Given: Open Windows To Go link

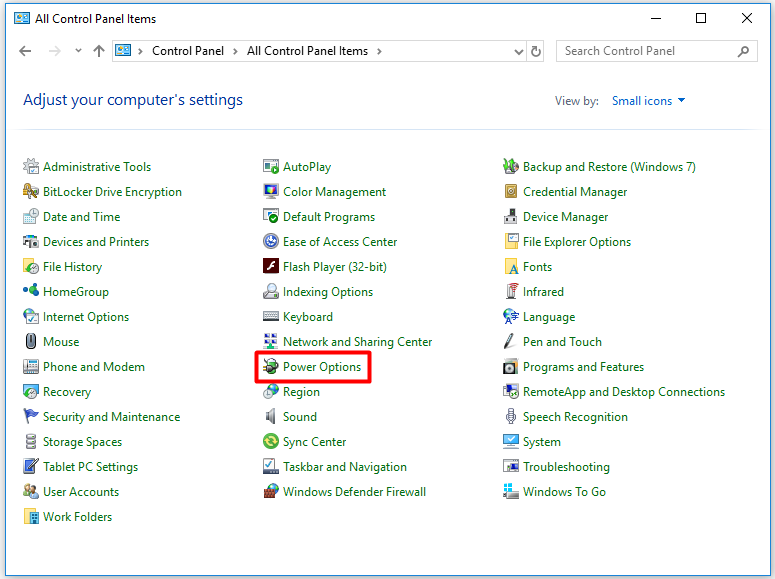Looking at the screenshot, I should pyautogui.click(x=564, y=491).
